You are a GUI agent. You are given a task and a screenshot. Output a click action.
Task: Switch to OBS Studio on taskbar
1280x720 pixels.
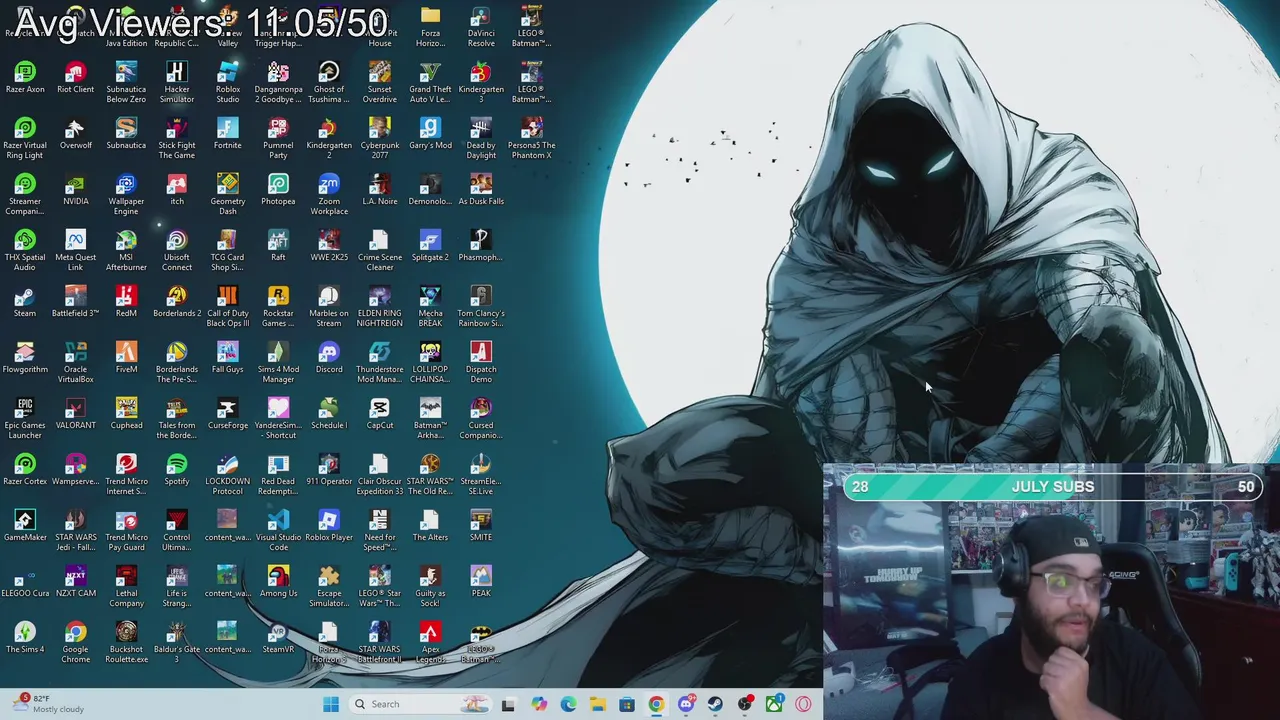745,704
